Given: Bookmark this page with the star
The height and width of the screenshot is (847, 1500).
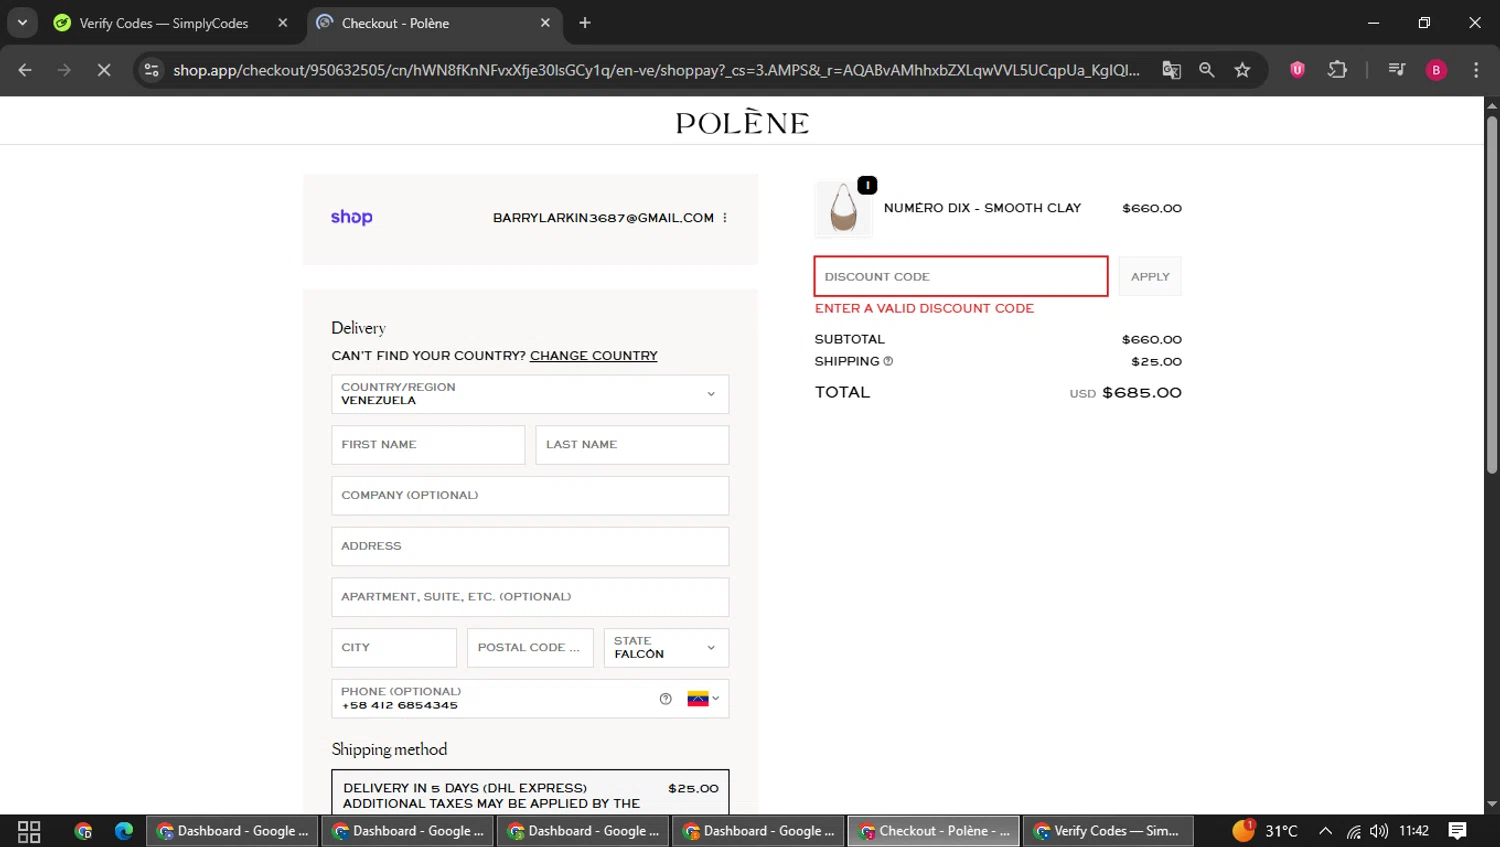Looking at the screenshot, I should tap(1242, 70).
